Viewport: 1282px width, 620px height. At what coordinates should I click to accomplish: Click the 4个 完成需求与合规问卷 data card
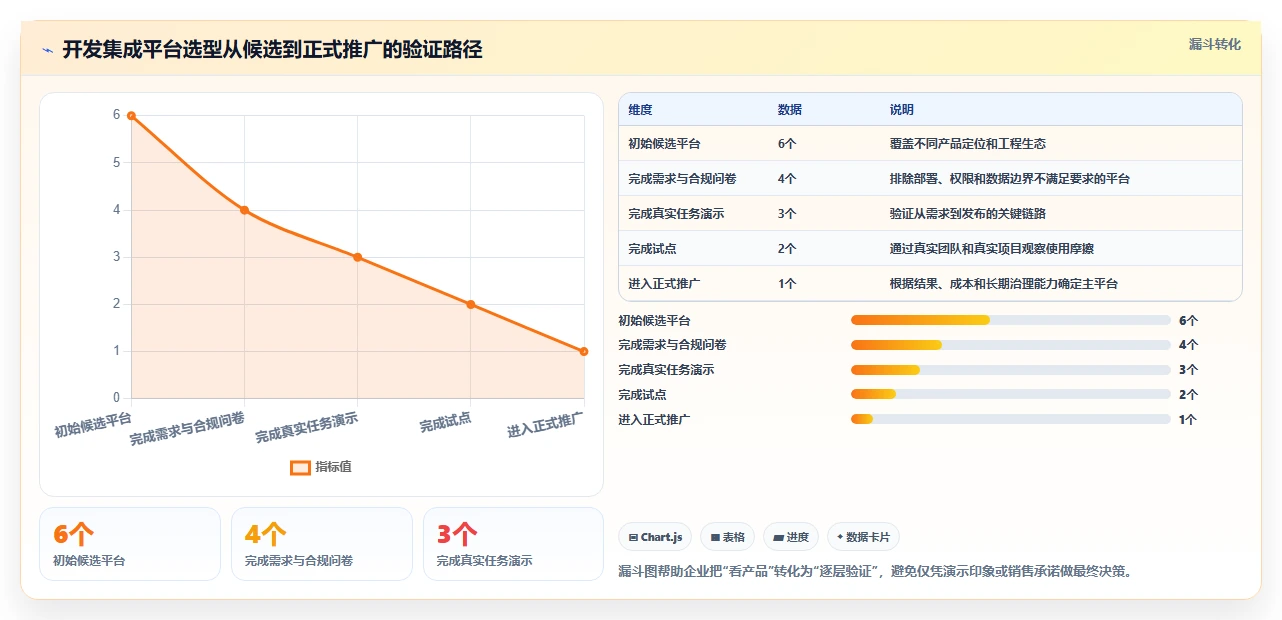point(322,544)
